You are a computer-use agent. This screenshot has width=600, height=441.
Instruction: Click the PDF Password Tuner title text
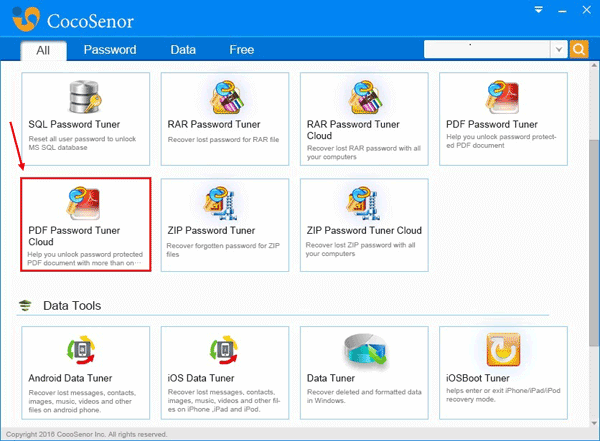[x=492, y=124]
